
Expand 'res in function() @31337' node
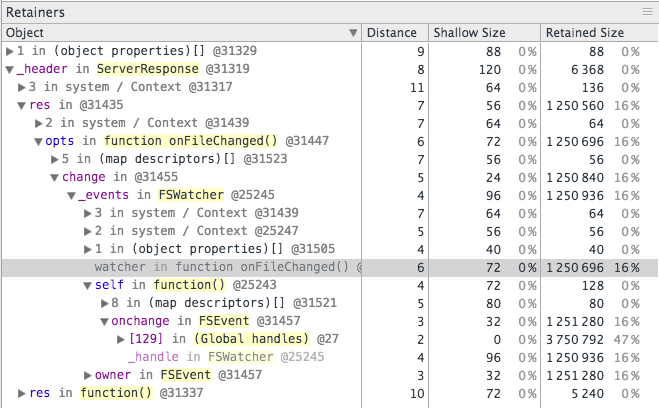(22, 394)
